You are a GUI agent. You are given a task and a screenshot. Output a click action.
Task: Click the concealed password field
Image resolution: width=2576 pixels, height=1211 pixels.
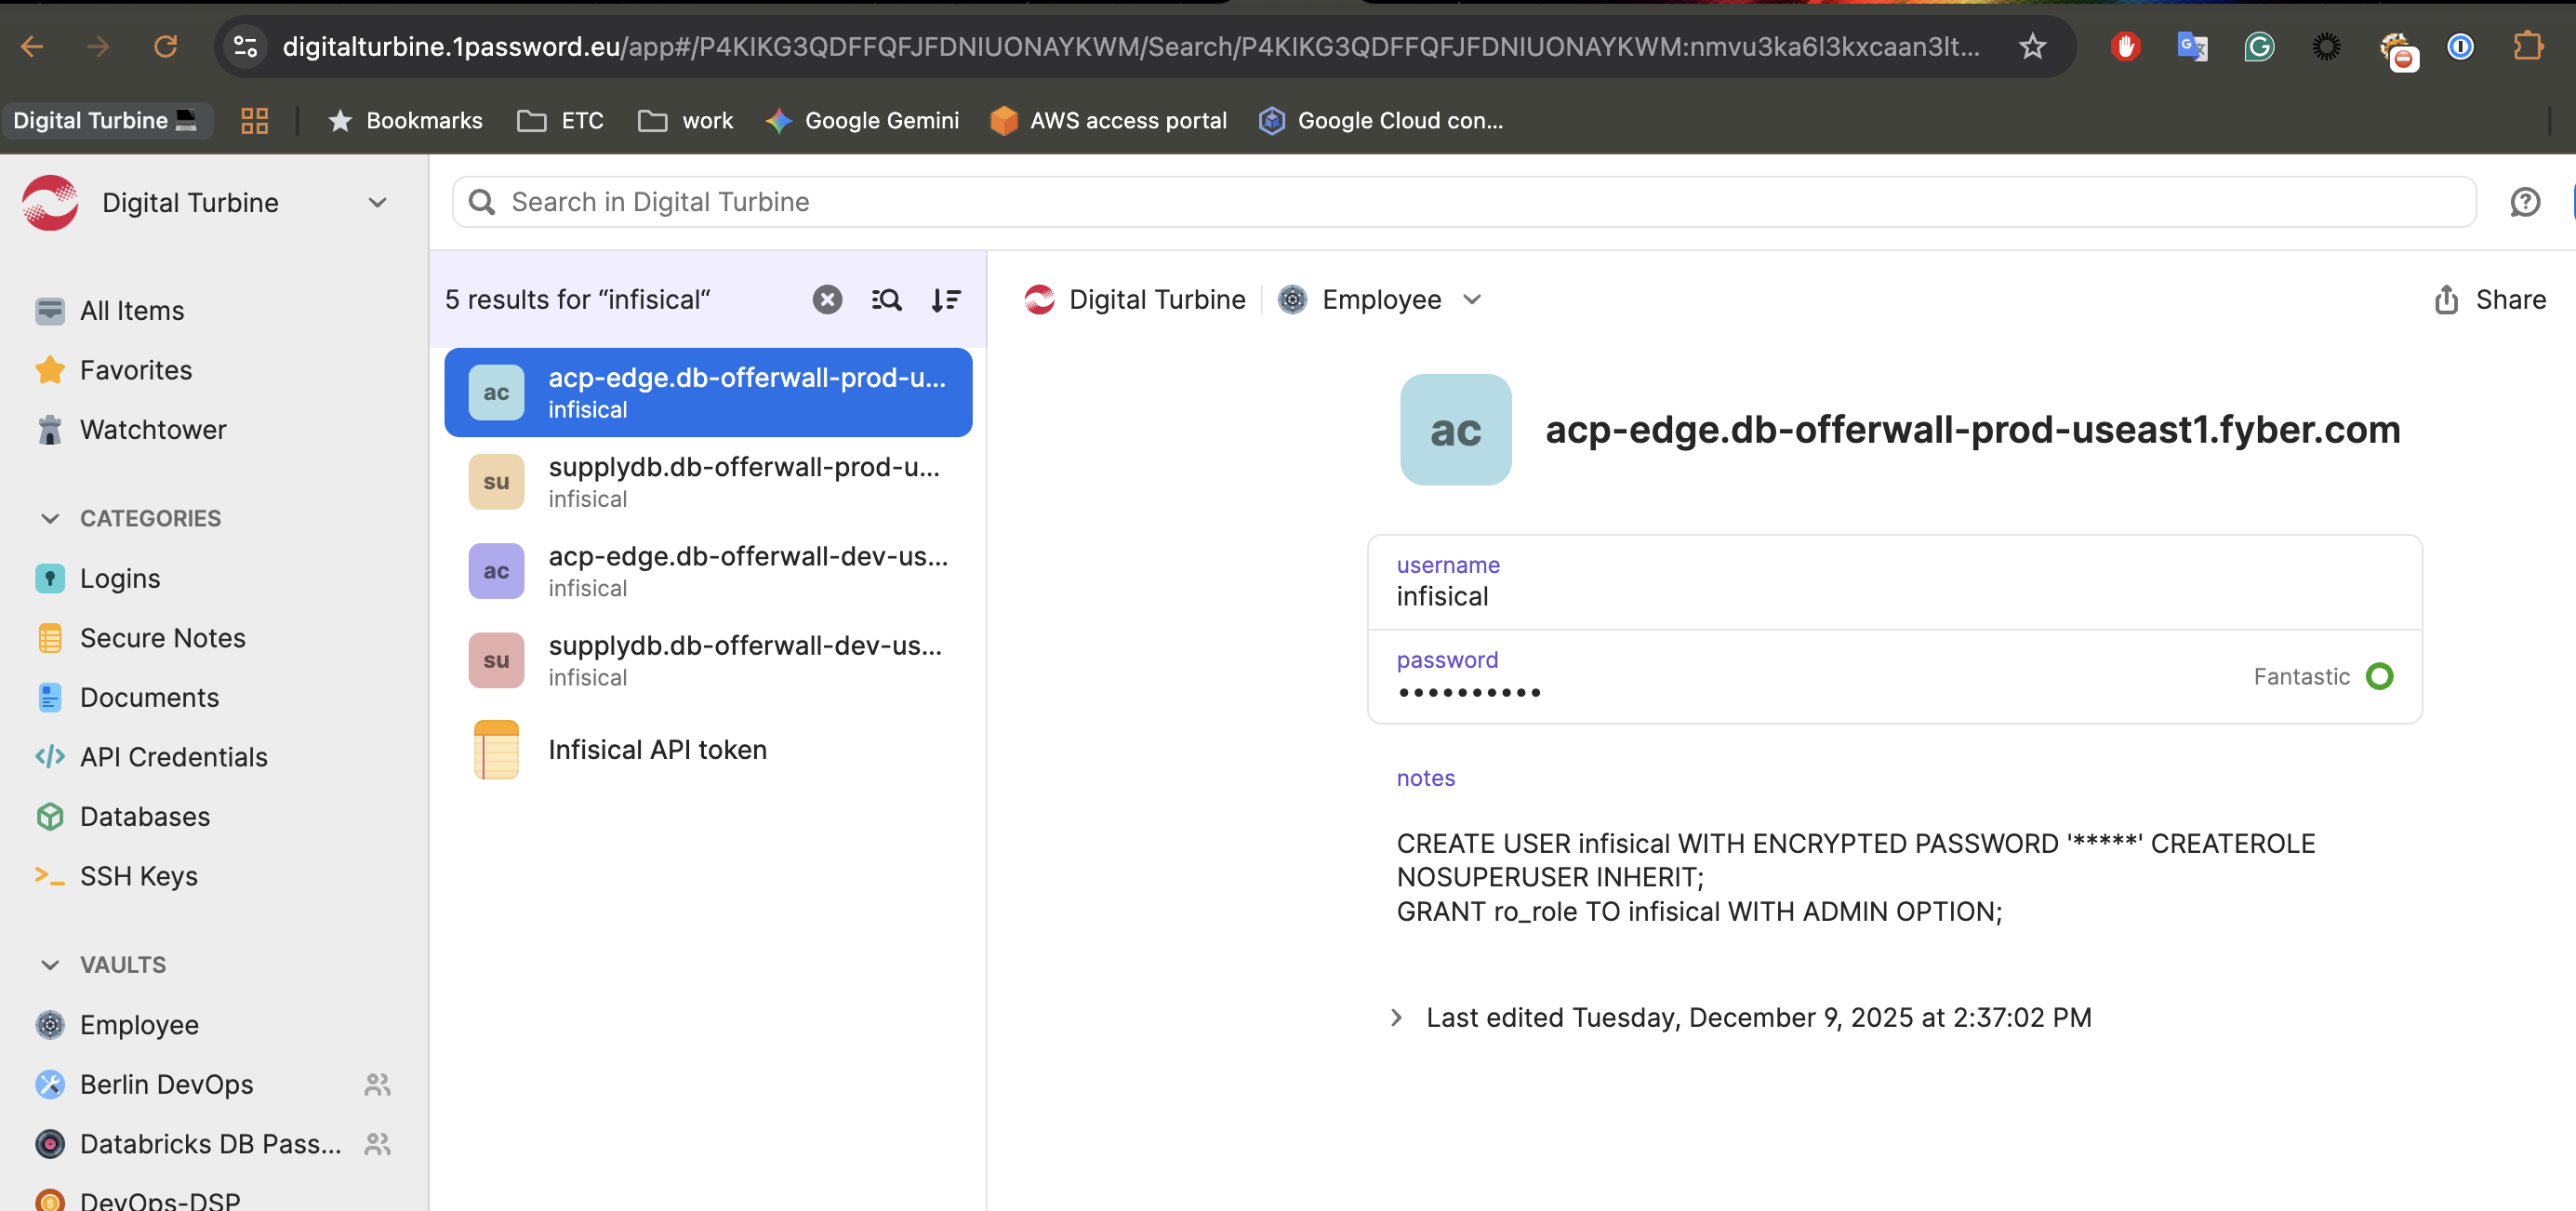(1468, 691)
